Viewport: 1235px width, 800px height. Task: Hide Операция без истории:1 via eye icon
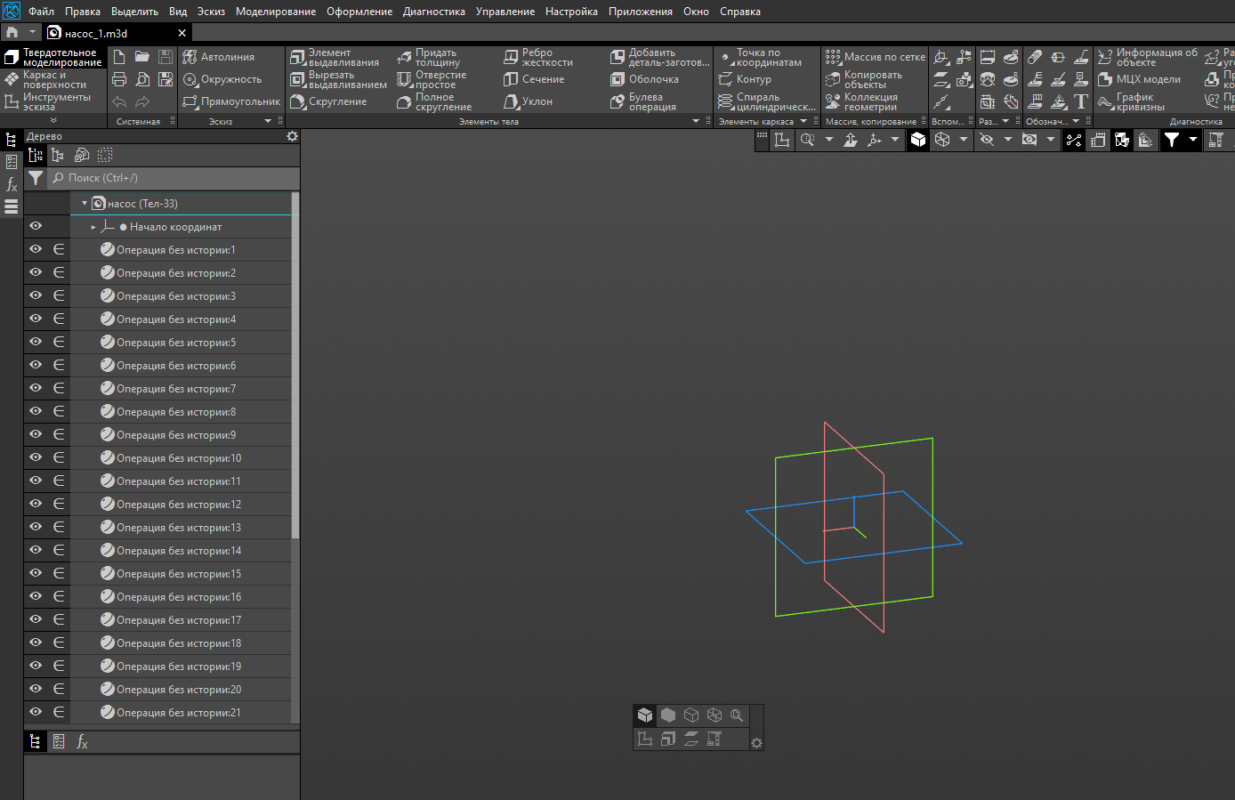[35, 249]
